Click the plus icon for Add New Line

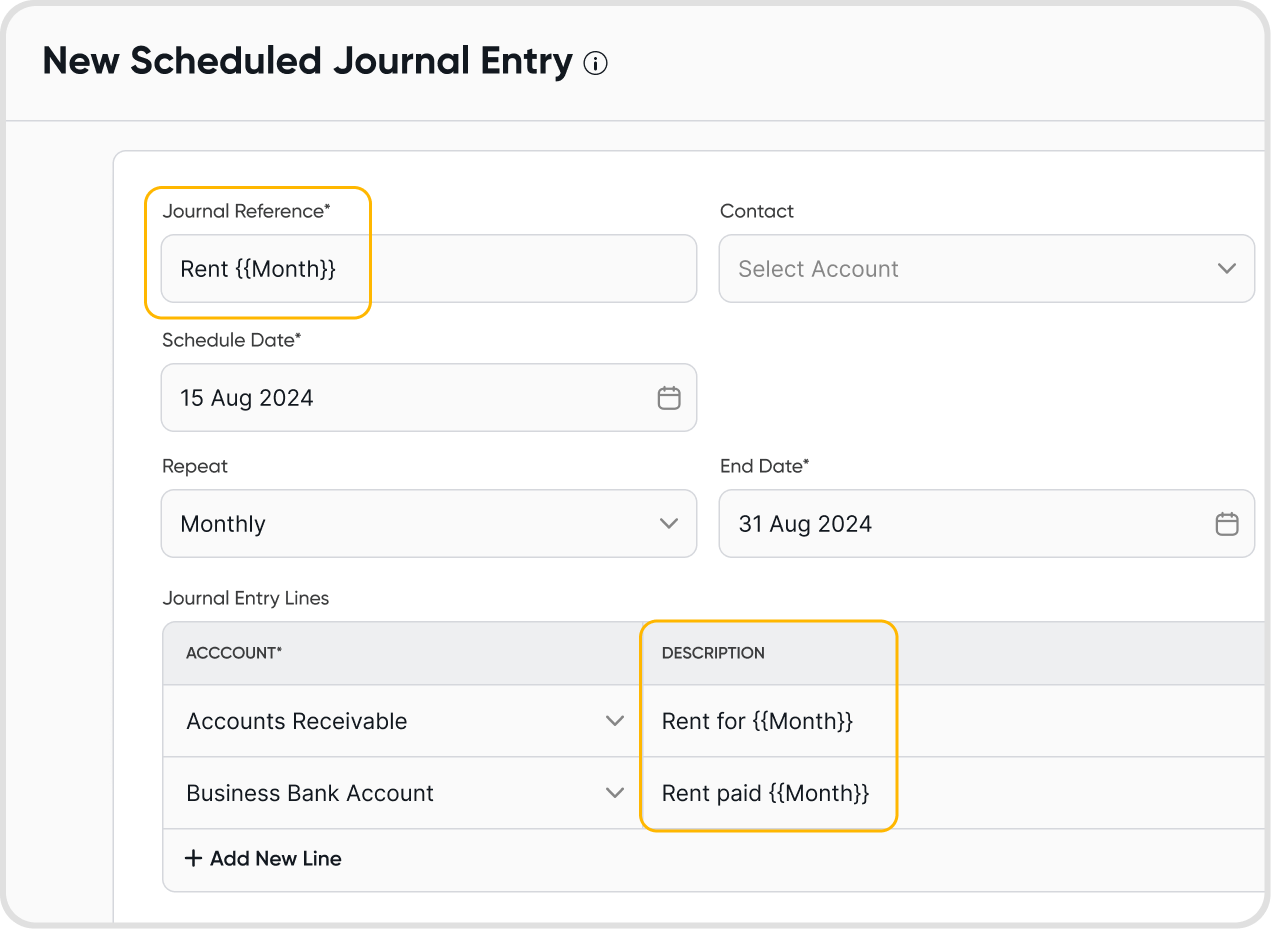pyautogui.click(x=193, y=858)
